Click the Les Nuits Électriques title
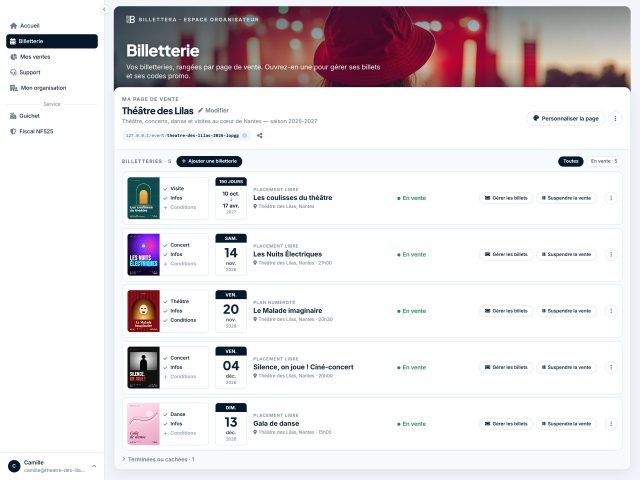 [x=287, y=254]
